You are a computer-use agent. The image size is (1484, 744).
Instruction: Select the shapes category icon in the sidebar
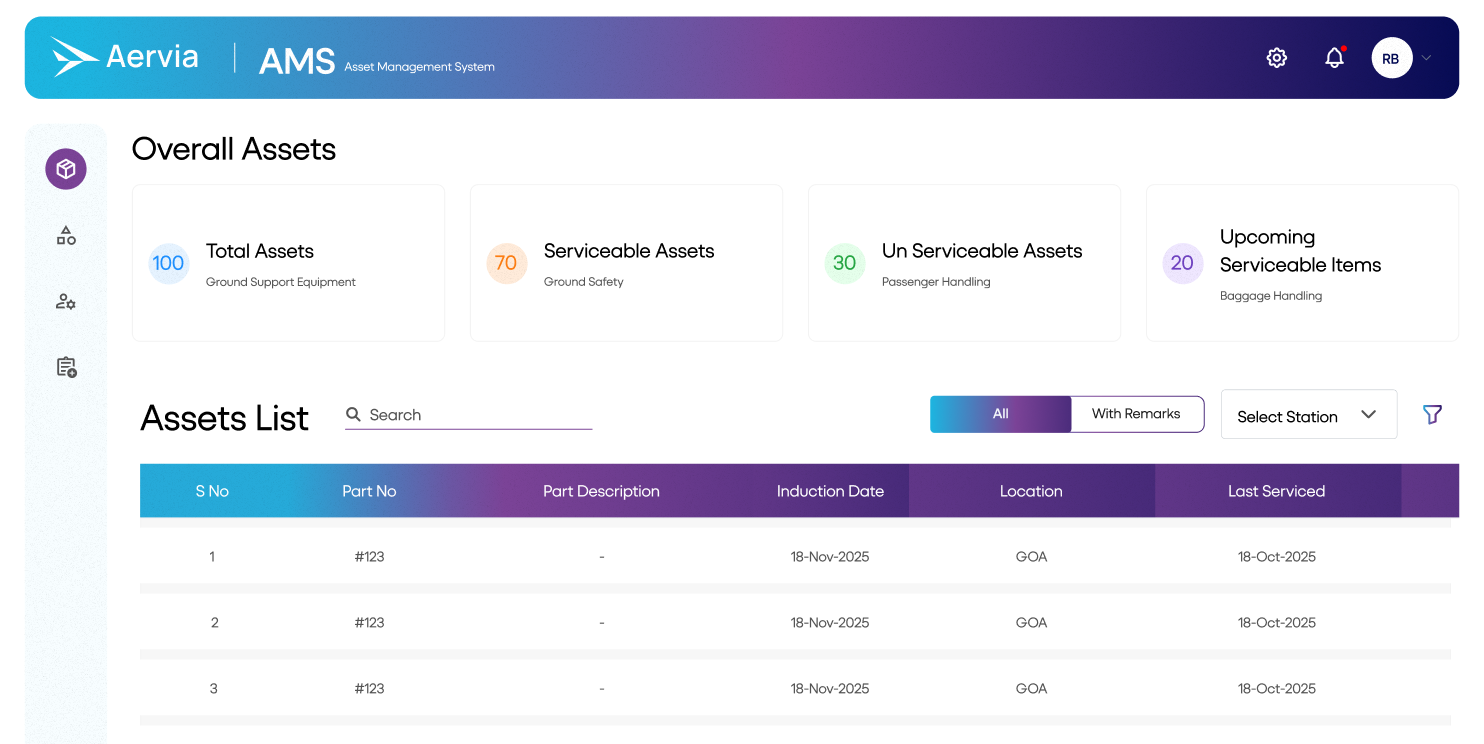(x=65, y=235)
